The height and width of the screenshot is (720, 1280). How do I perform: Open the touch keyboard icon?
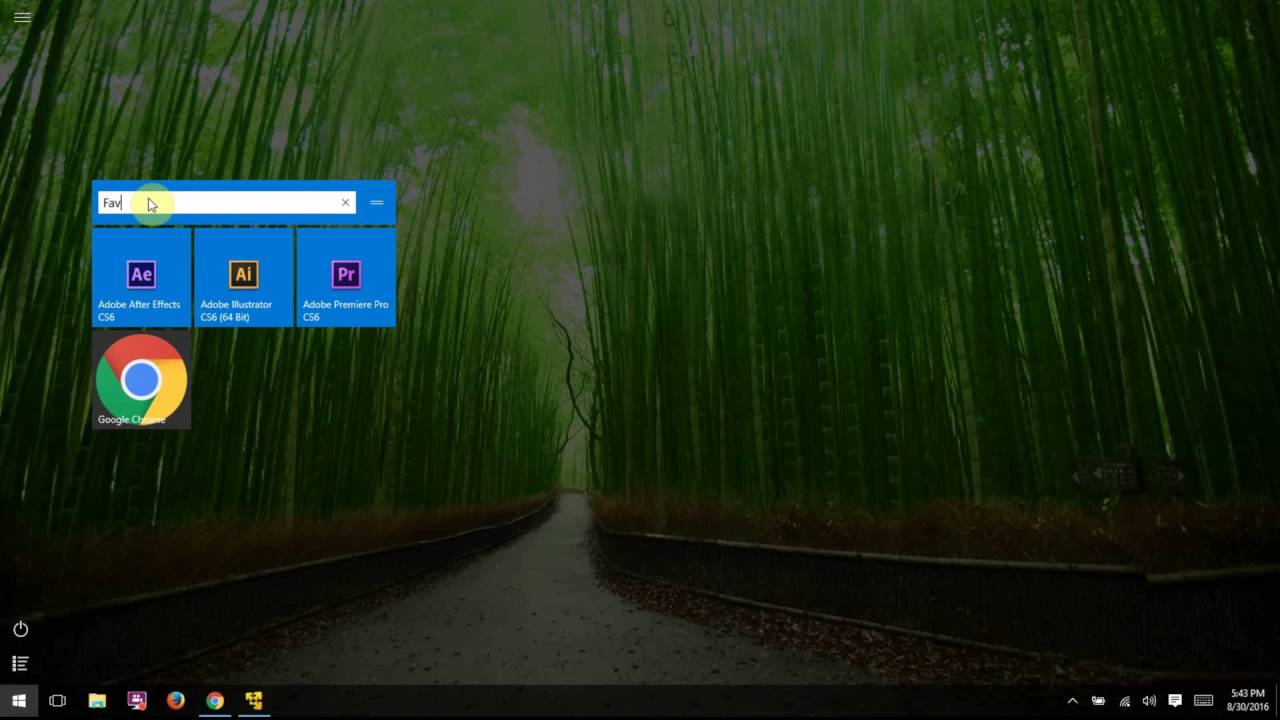tap(1203, 701)
